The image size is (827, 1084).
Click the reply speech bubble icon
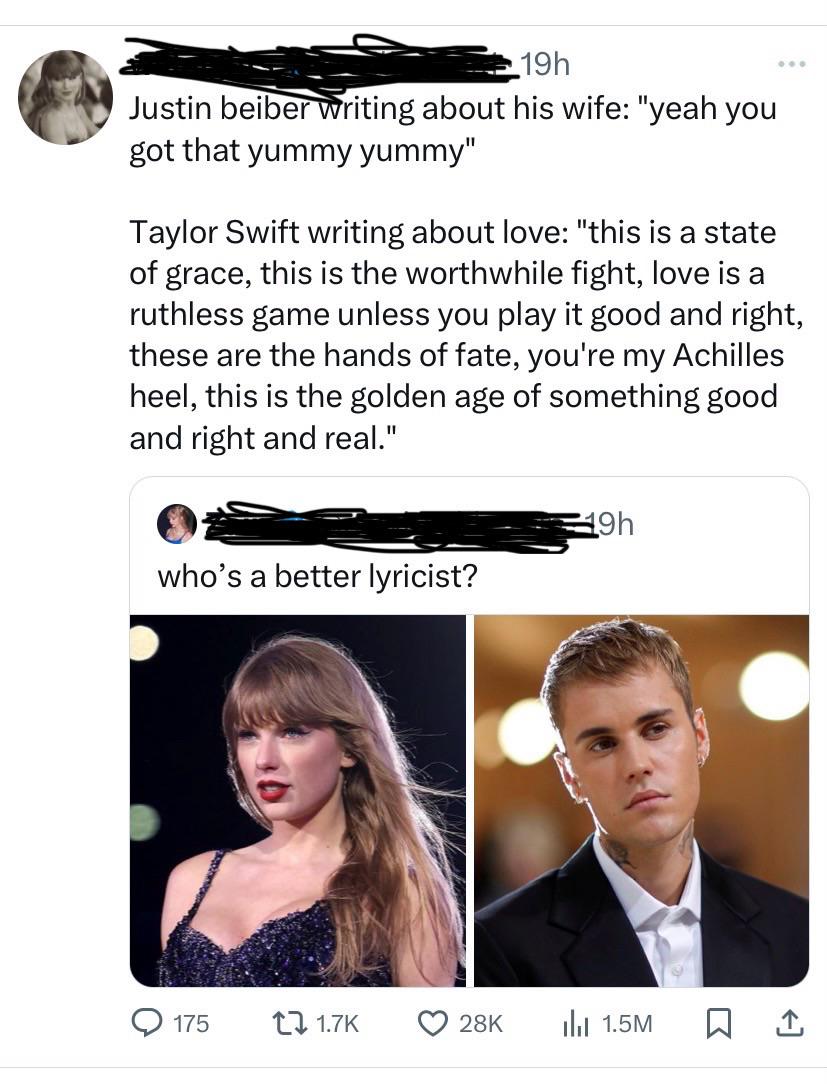click(x=146, y=1023)
